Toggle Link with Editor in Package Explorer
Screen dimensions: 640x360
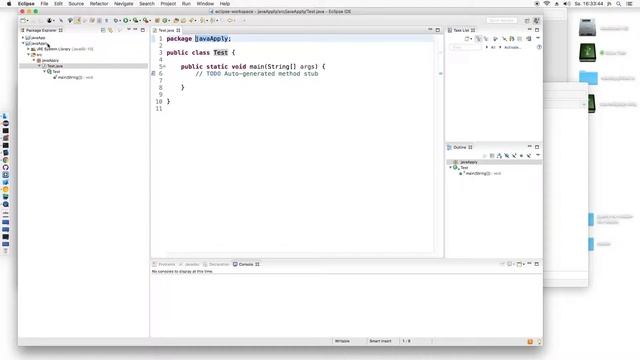110,30
